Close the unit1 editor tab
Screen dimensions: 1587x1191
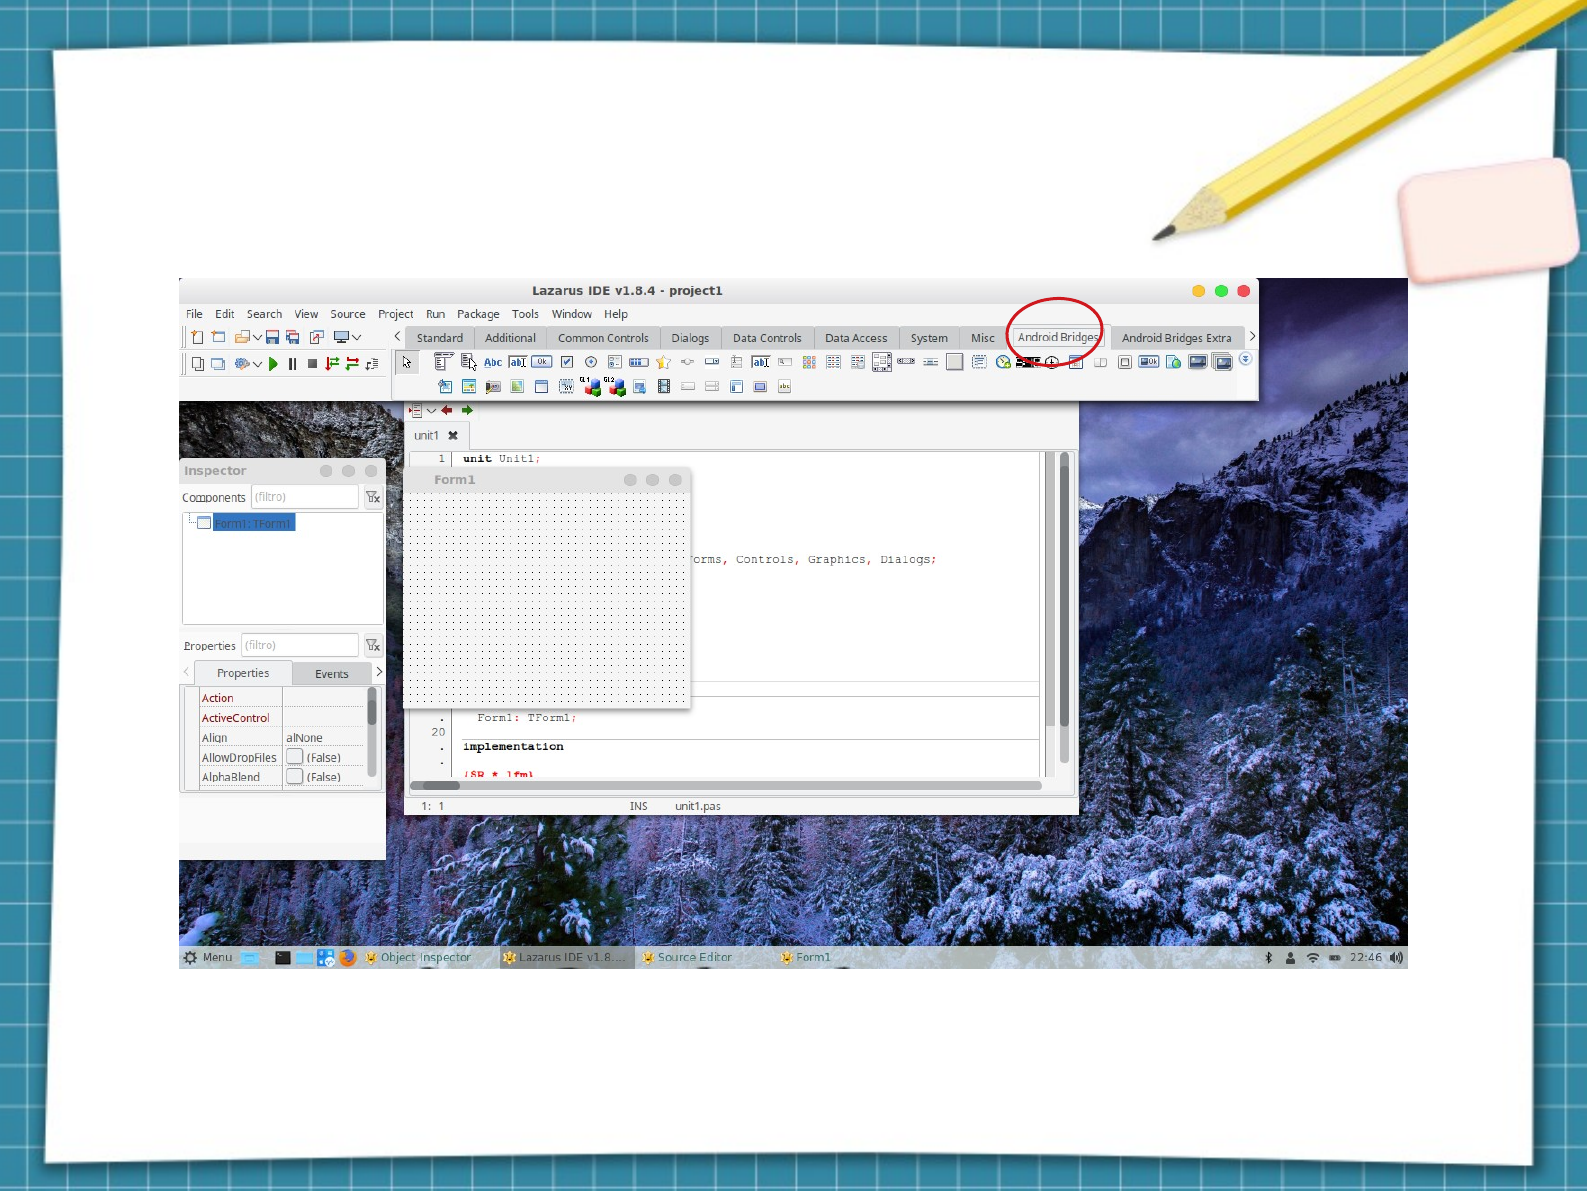[x=453, y=435]
